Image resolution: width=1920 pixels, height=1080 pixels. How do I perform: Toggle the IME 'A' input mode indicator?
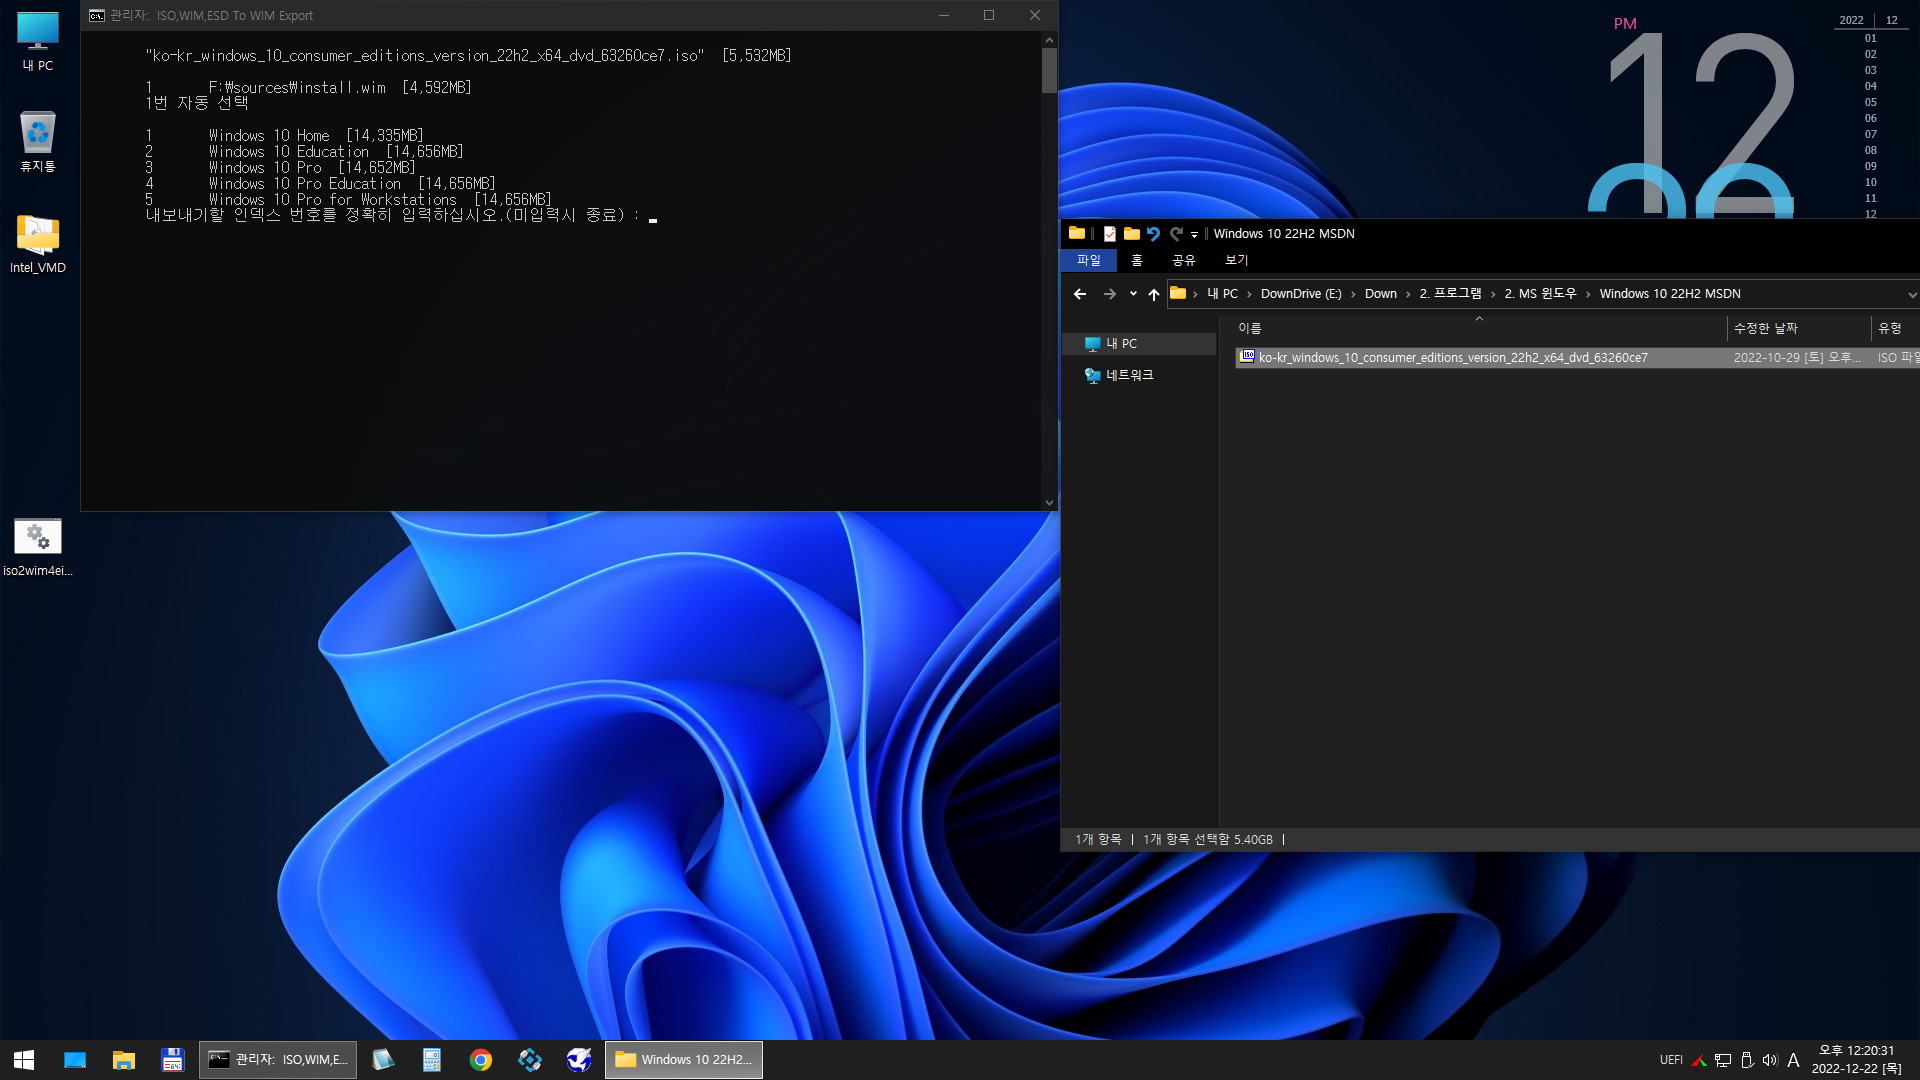click(1793, 1060)
